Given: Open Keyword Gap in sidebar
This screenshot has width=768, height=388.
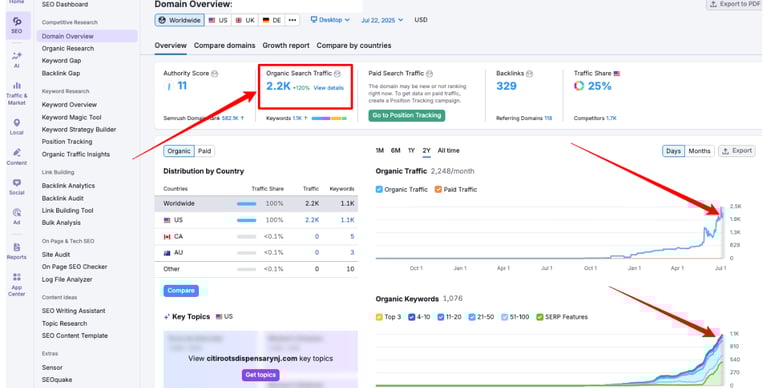Looking at the screenshot, I should [61, 61].
